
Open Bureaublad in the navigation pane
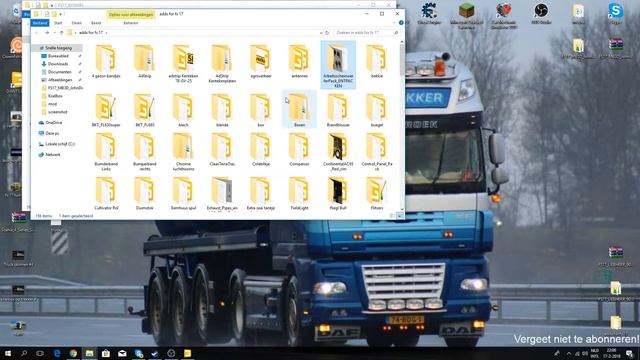pyautogui.click(x=58, y=56)
